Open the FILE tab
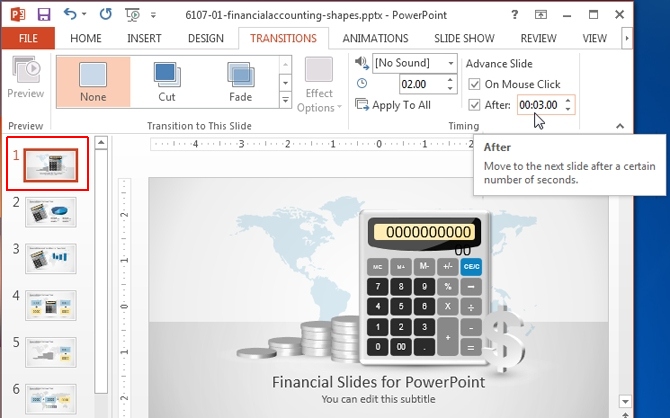This screenshot has width=670, height=418. [x=28, y=38]
